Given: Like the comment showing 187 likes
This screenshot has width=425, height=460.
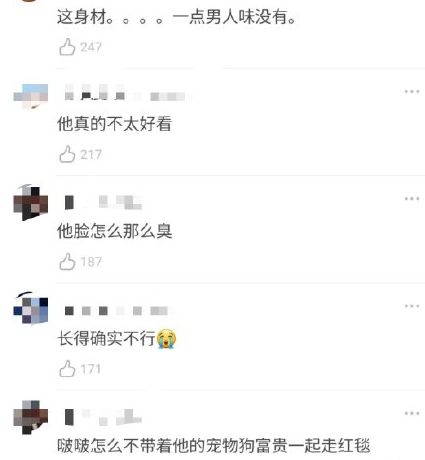Looking at the screenshot, I should click(67, 261).
